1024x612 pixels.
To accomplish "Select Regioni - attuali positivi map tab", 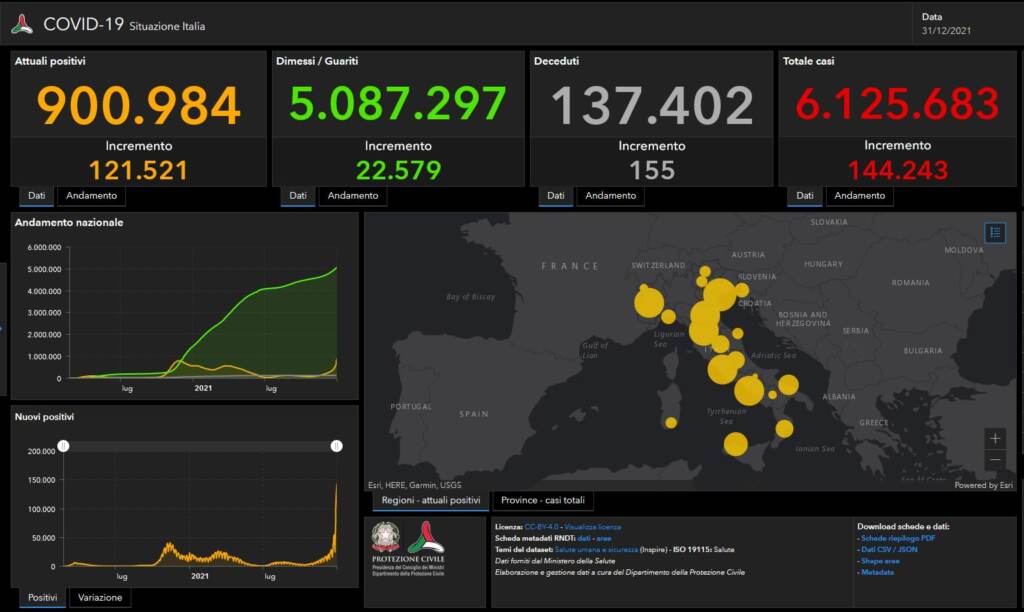I will click(431, 500).
